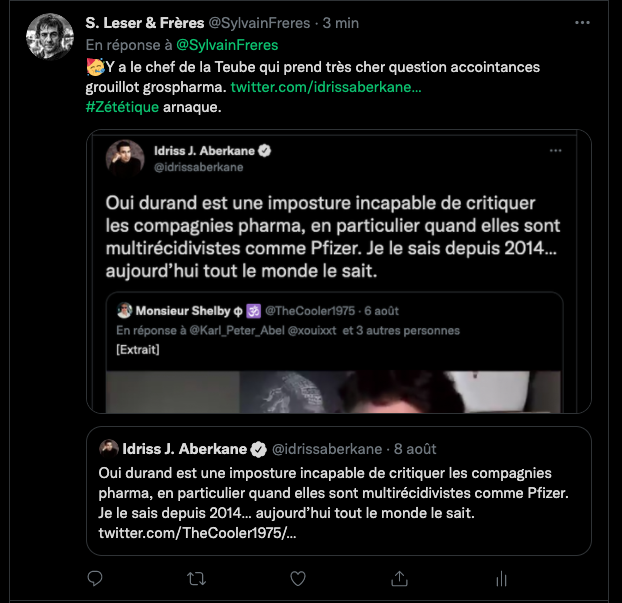Follow the twitter.com/idrissaberkane… link
This screenshot has height=603, width=622.
326,90
